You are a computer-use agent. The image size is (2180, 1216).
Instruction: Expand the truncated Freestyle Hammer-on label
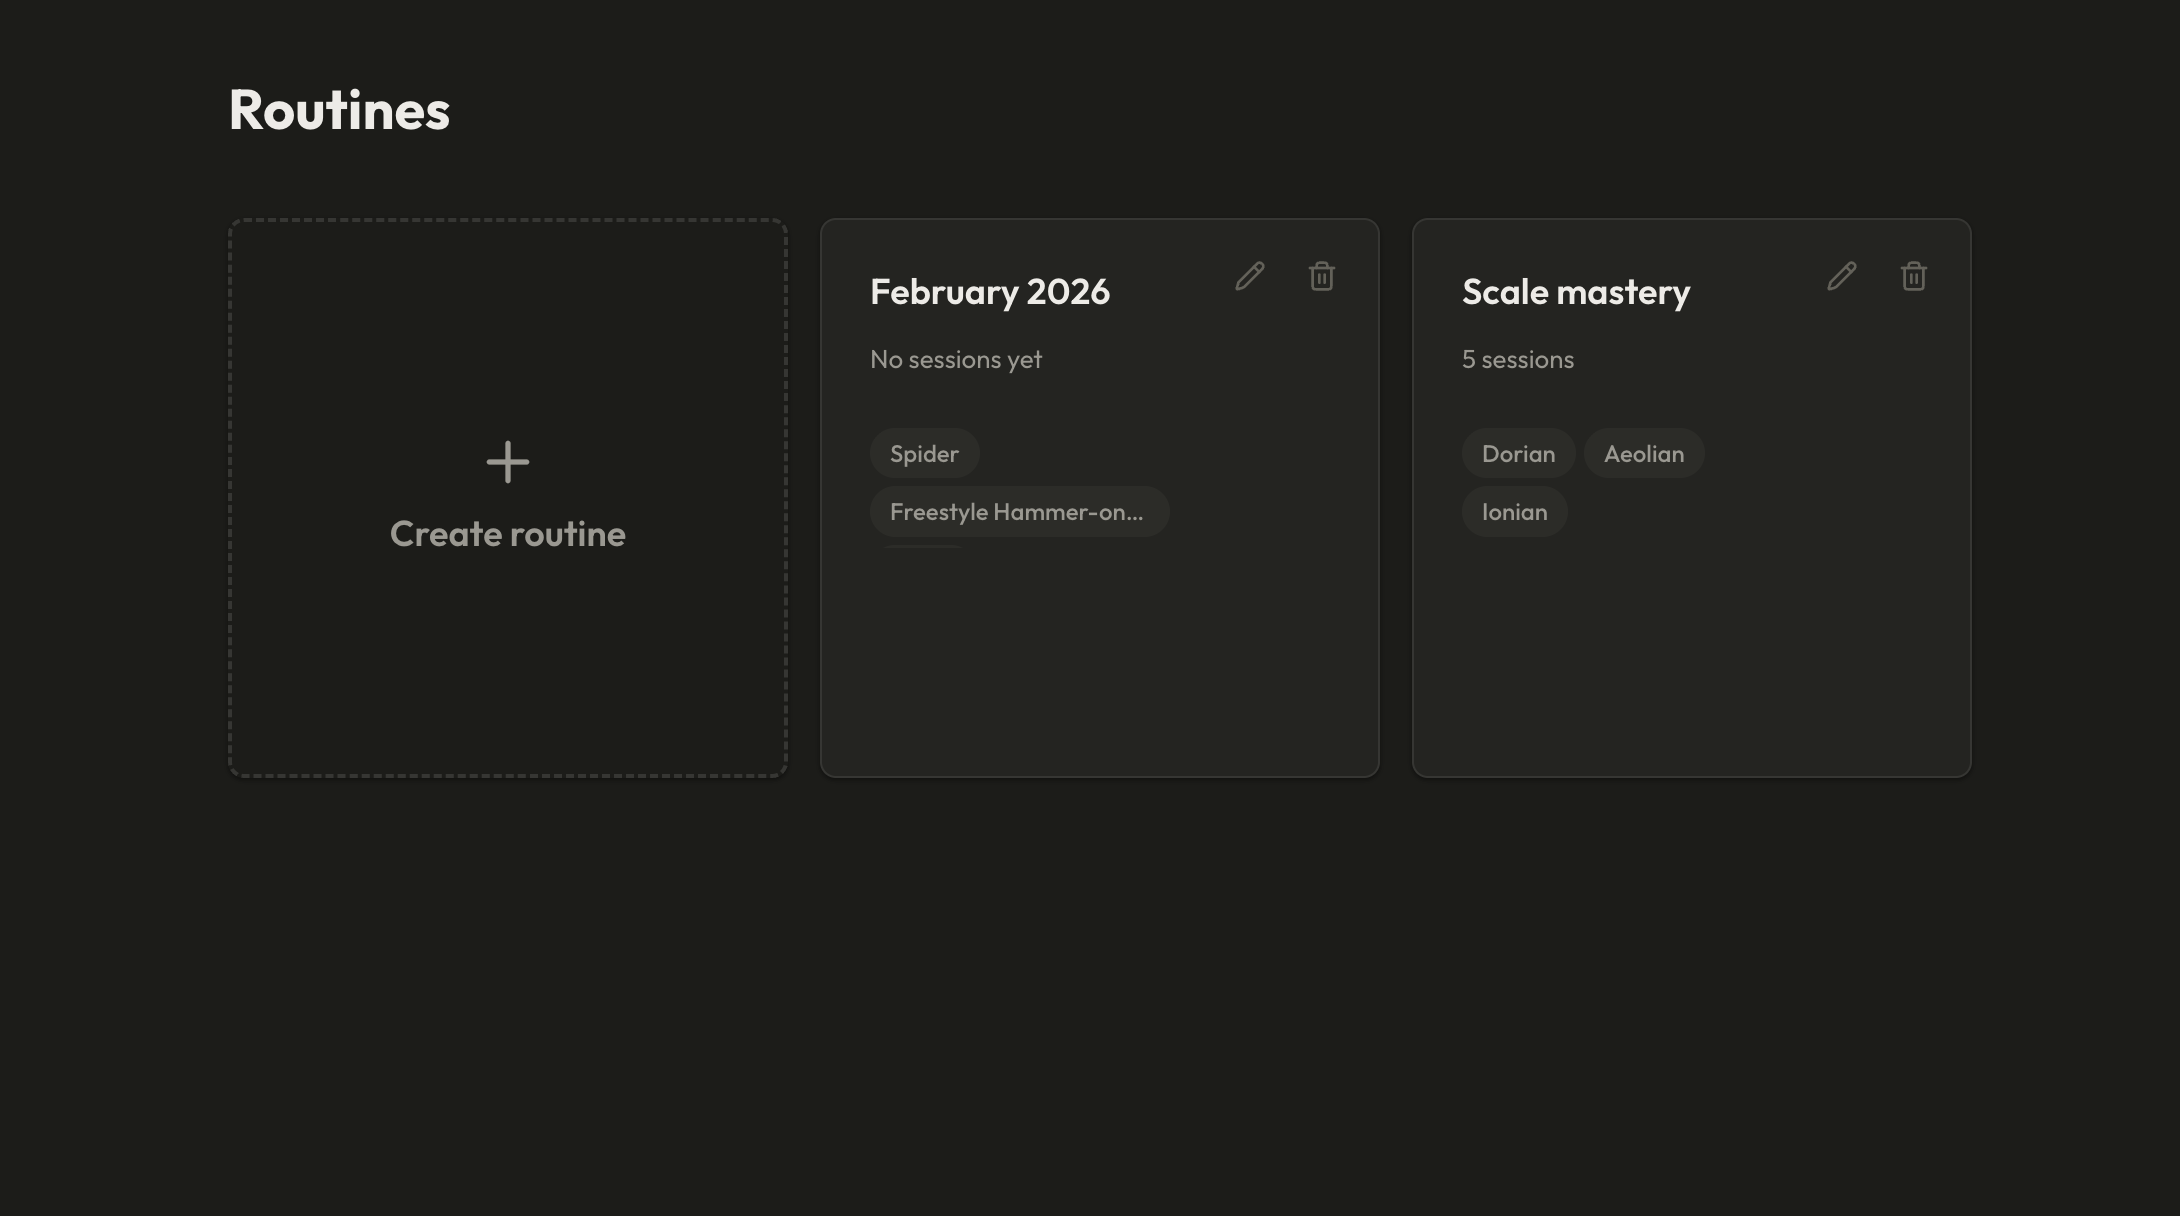[x=1018, y=511]
